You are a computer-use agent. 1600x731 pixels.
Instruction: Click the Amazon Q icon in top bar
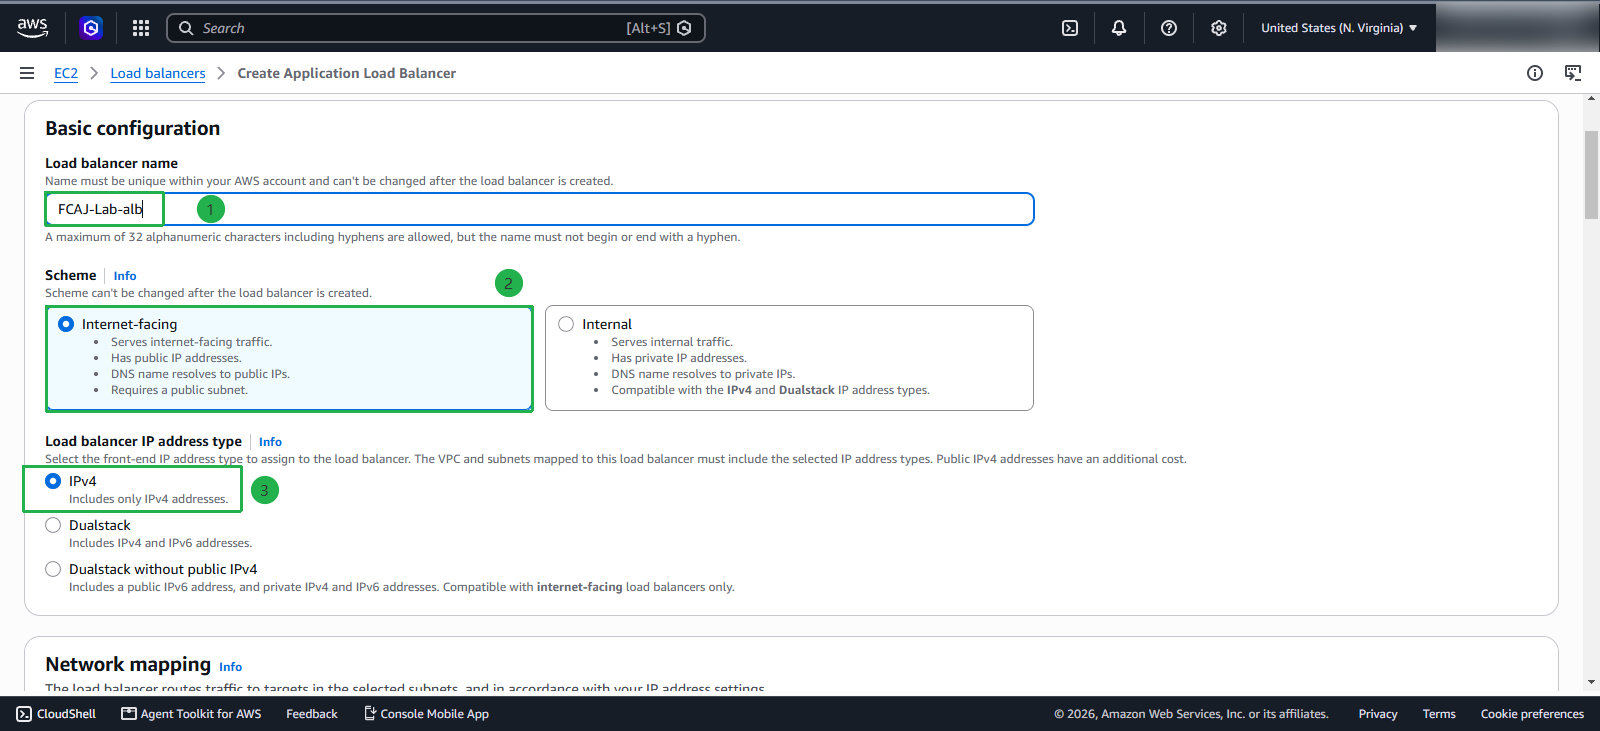pyautogui.click(x=91, y=28)
